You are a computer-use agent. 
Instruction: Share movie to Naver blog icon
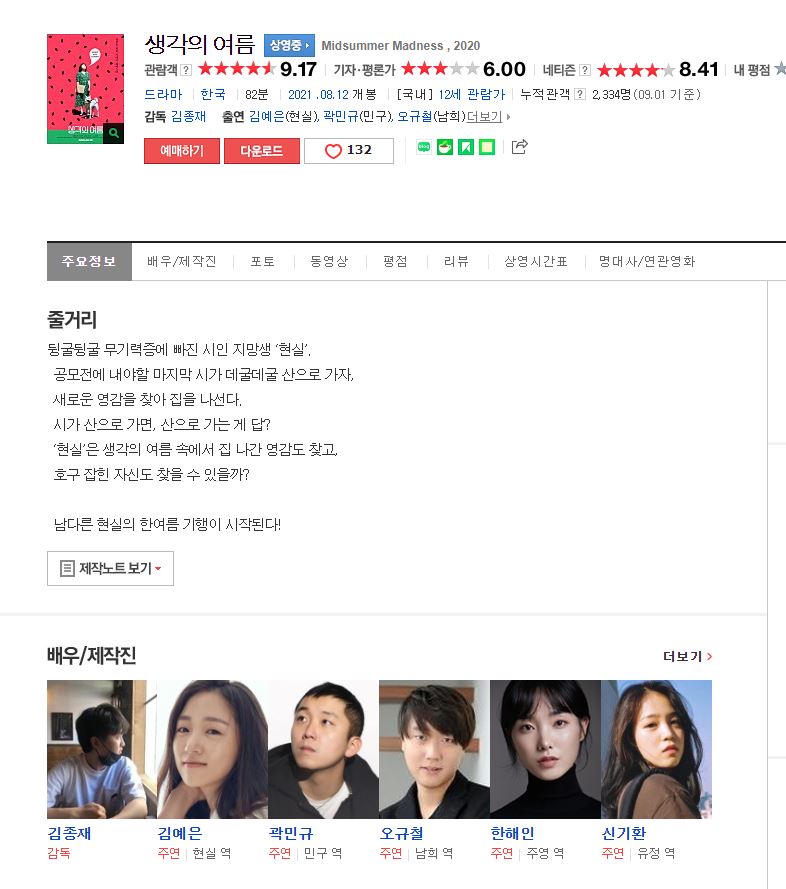[424, 147]
